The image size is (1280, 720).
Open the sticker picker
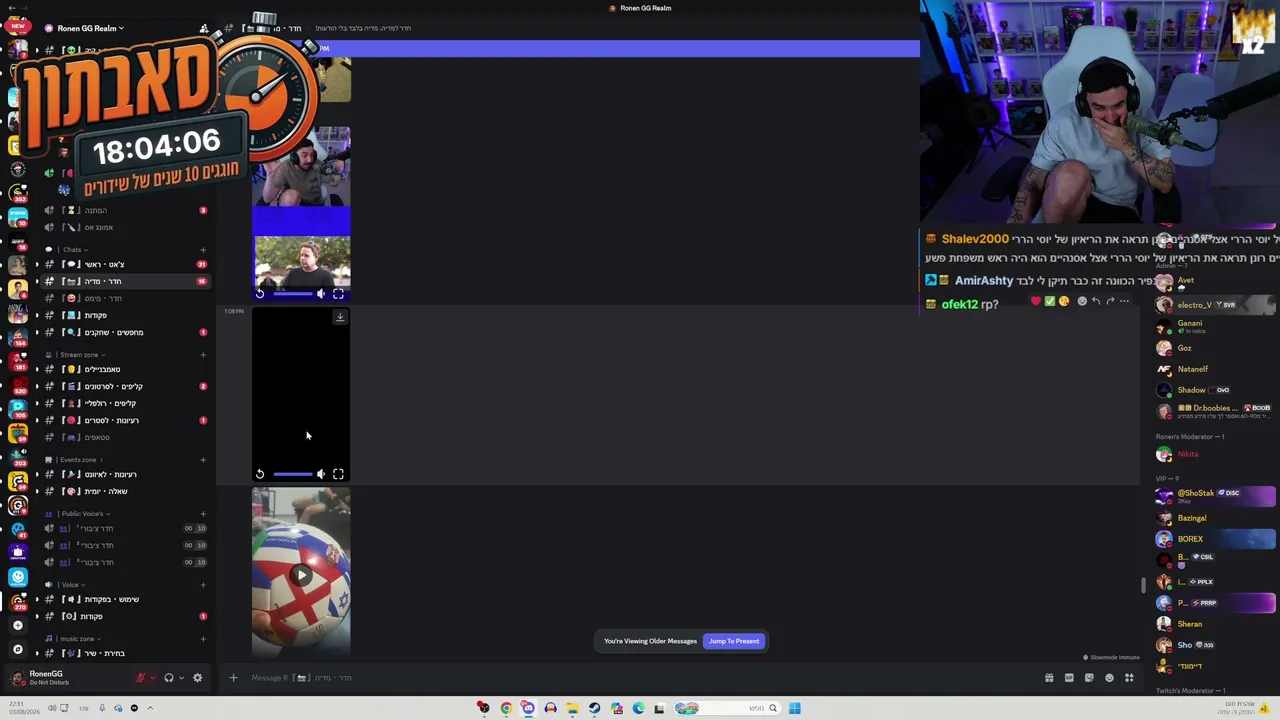(1089, 678)
